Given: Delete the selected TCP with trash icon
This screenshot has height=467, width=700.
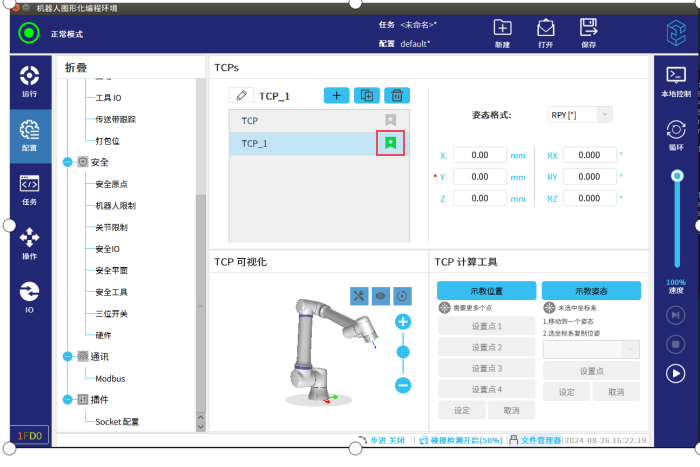Looking at the screenshot, I should pyautogui.click(x=397, y=95).
